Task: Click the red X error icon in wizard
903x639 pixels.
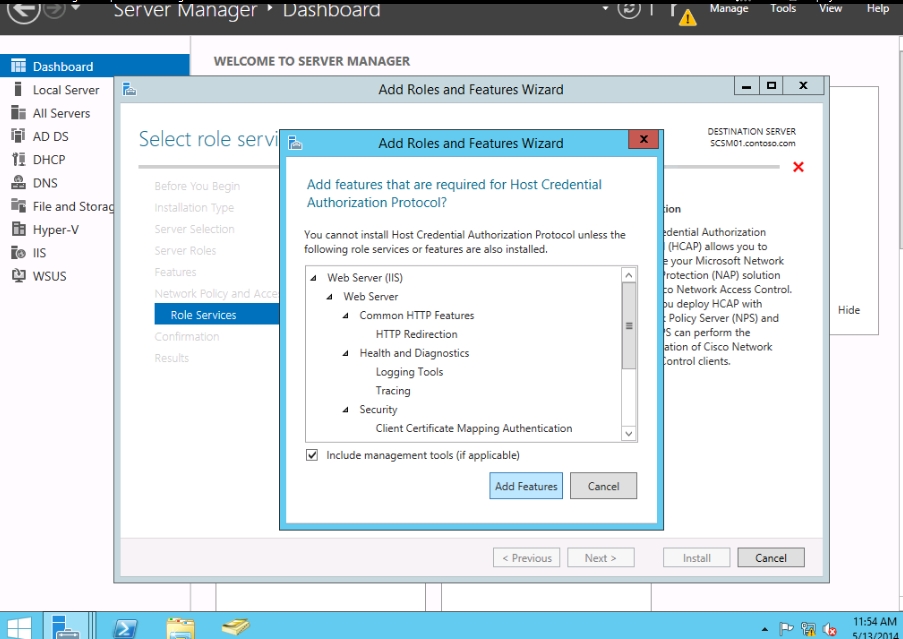Action: pyautogui.click(x=798, y=167)
